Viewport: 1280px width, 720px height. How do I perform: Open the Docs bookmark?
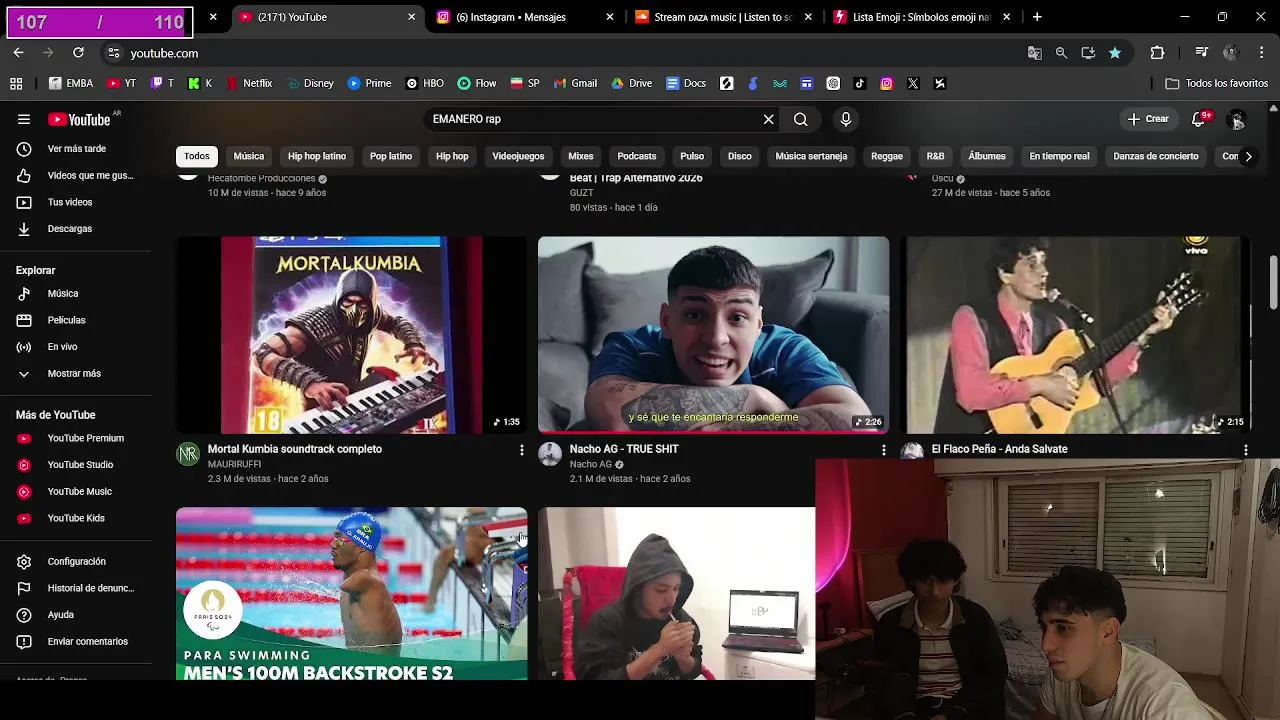tap(686, 84)
